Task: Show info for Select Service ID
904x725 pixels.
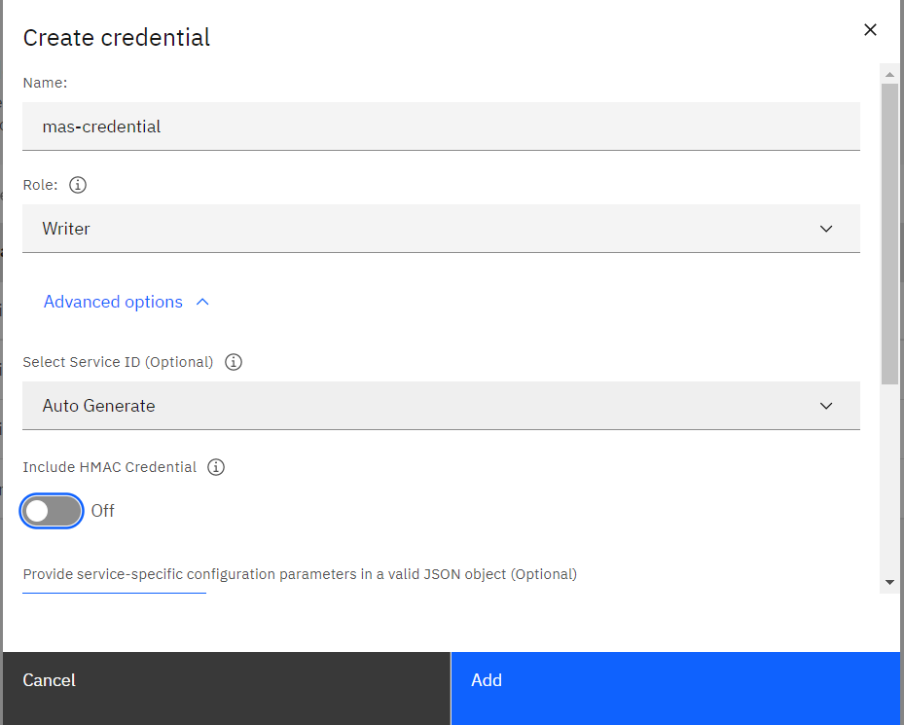Action: [x=233, y=362]
